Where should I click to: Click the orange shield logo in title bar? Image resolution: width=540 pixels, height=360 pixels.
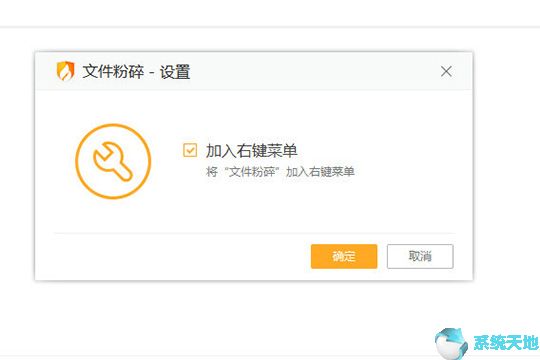tap(65, 71)
